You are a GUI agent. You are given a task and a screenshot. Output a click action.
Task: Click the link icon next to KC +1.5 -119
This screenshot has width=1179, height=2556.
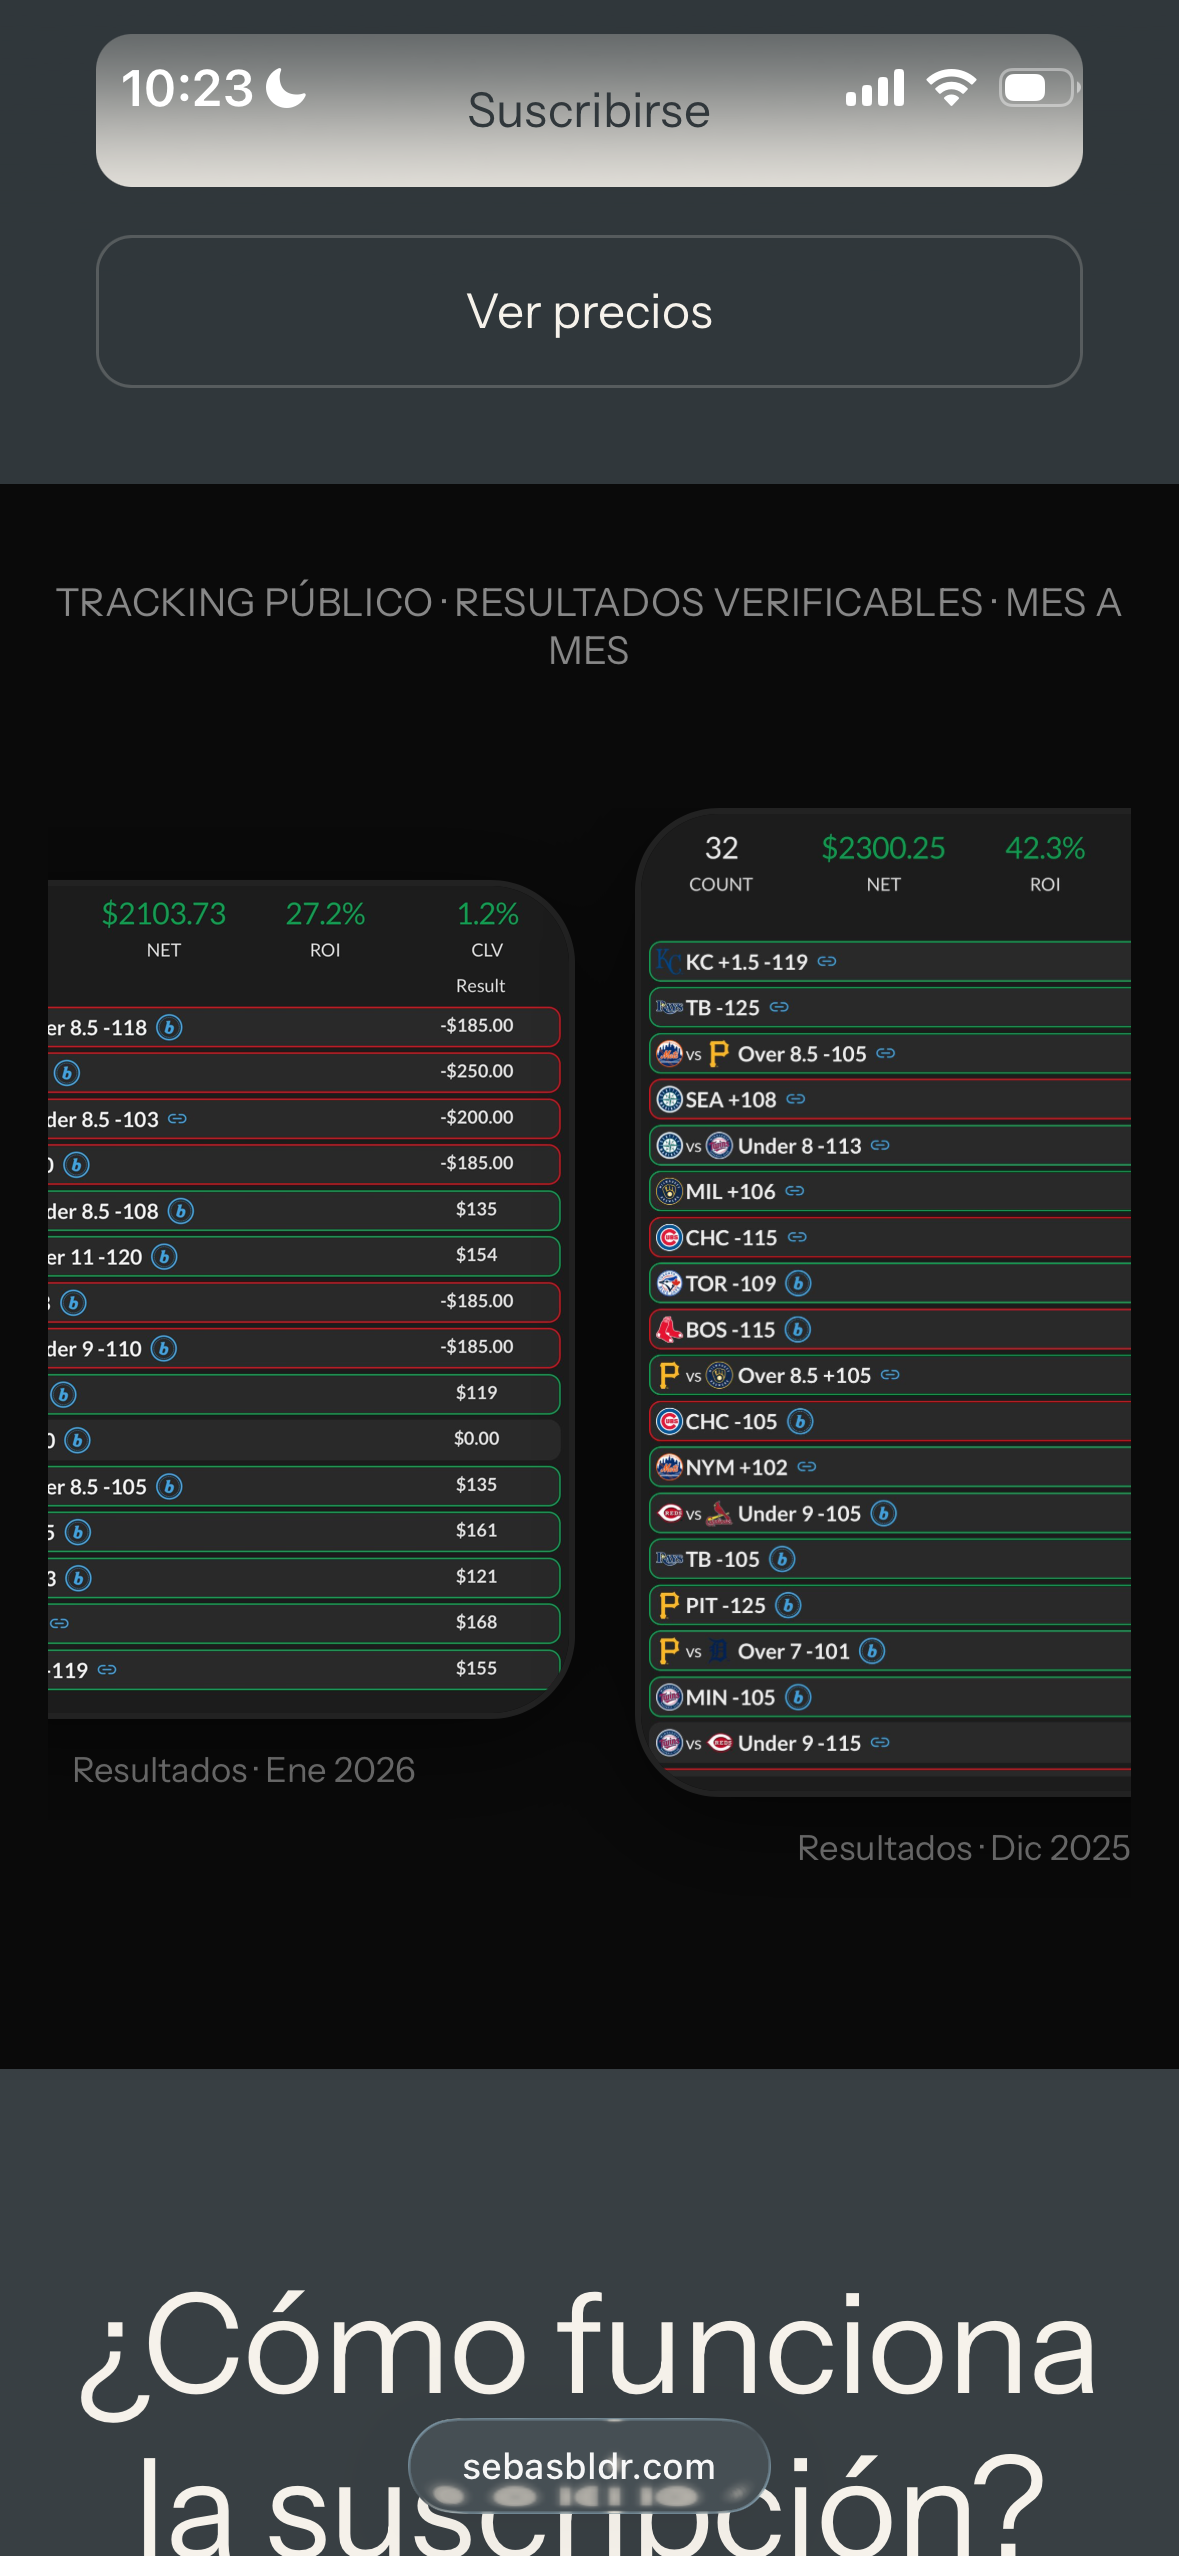coord(826,962)
